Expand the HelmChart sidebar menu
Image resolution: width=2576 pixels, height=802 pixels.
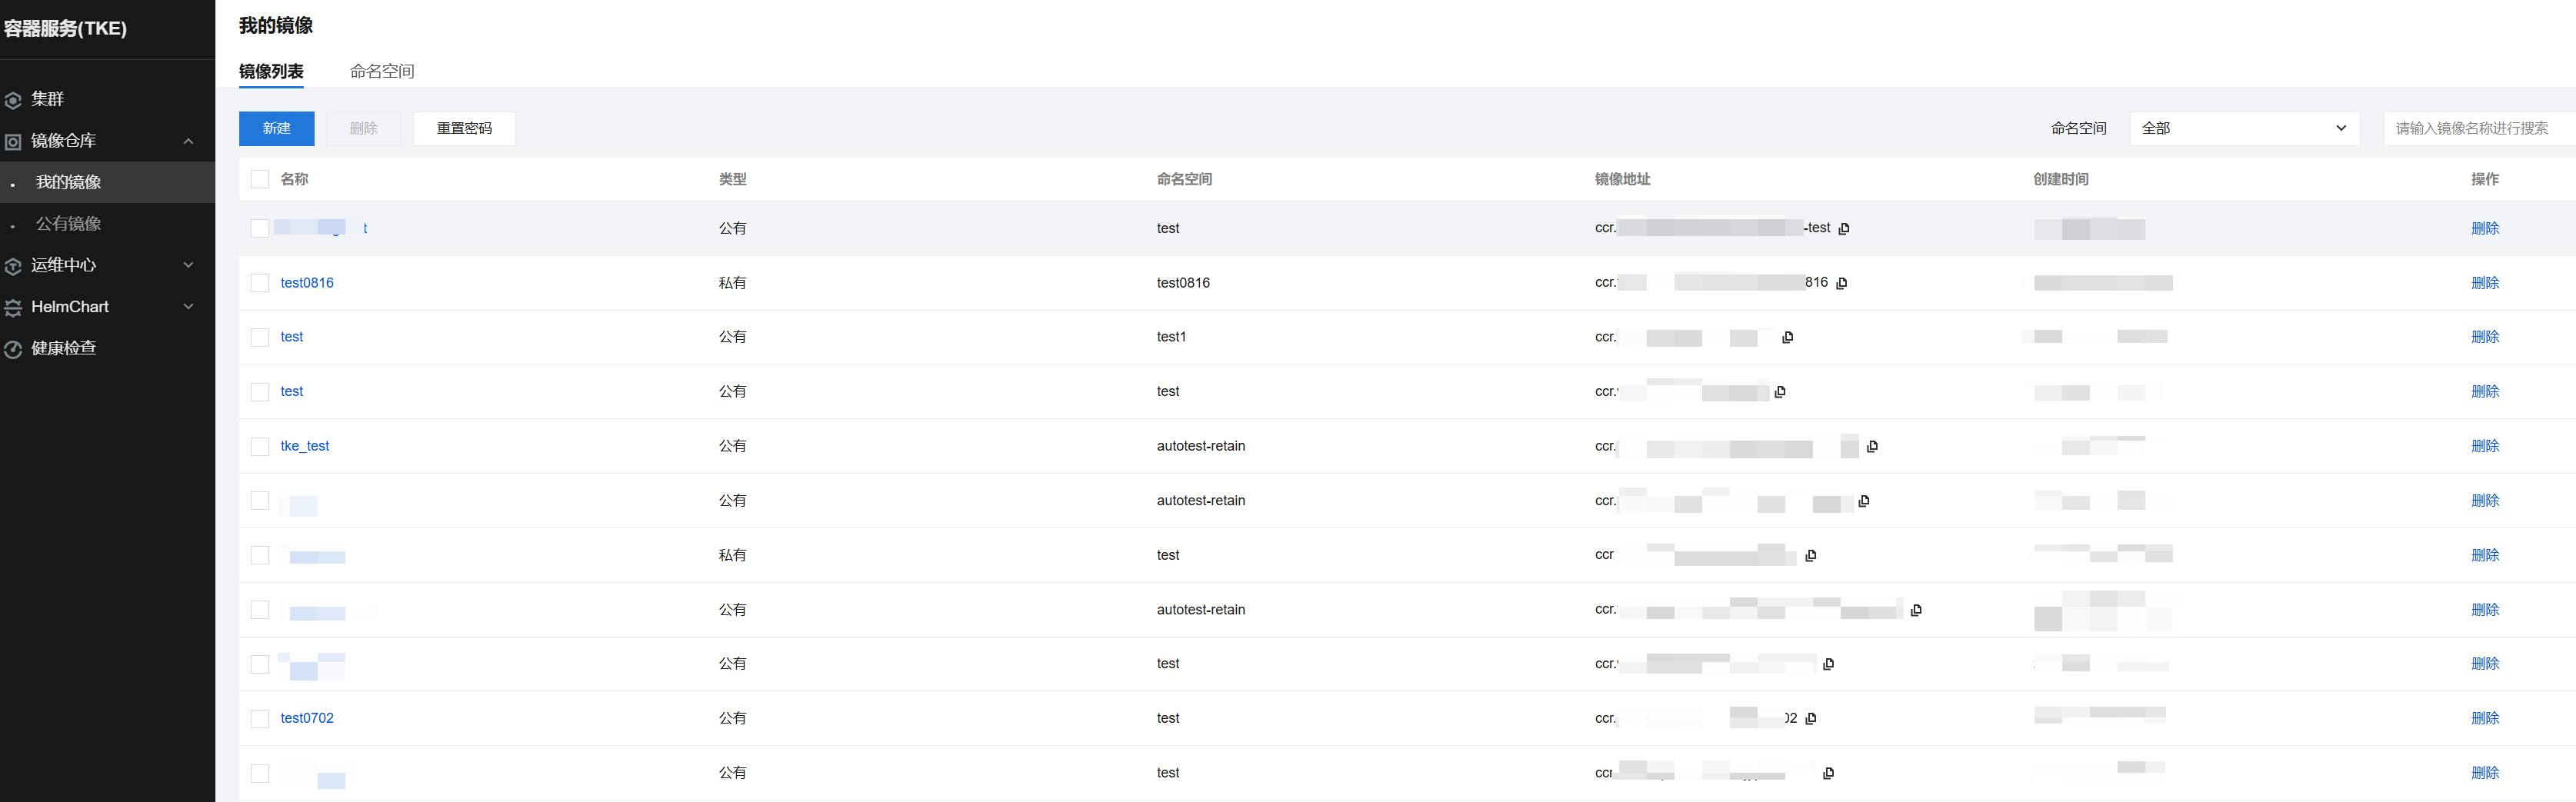point(188,307)
